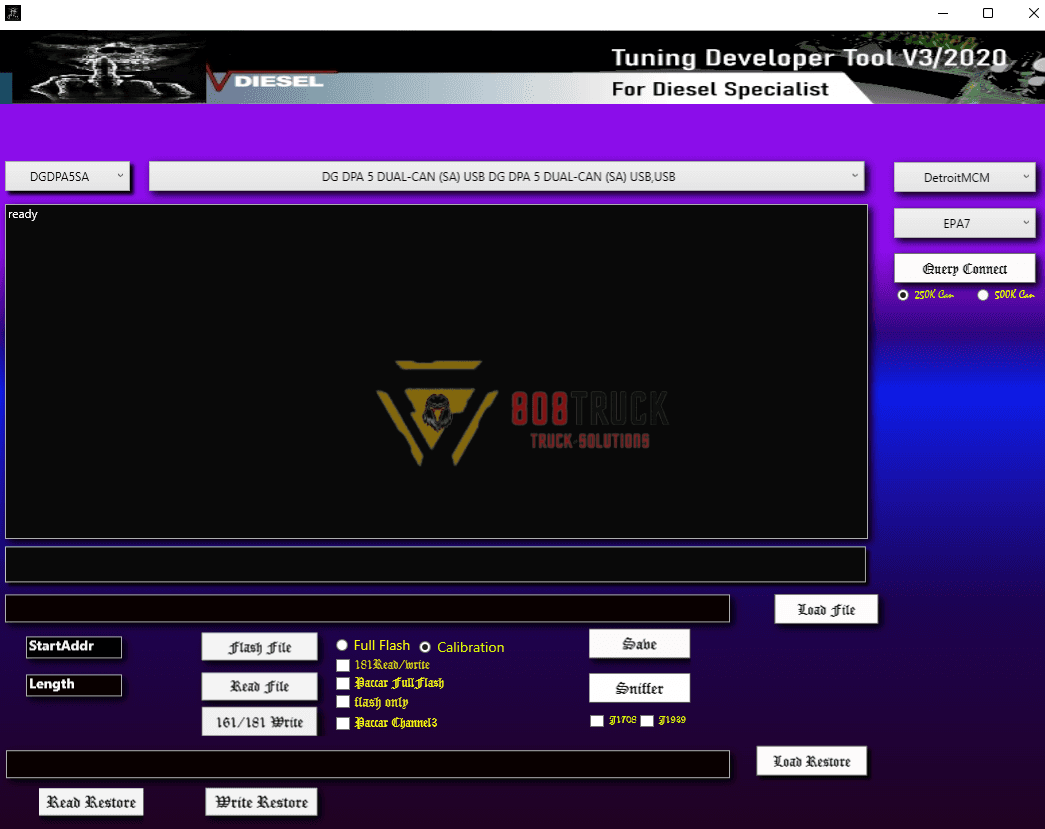1045x829 pixels.
Task: Select the Full Flash radio button
Action: (x=343, y=646)
